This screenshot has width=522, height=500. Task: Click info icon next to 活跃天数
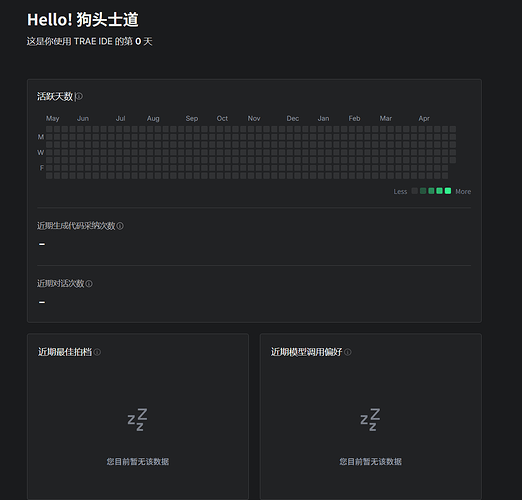pos(80,97)
